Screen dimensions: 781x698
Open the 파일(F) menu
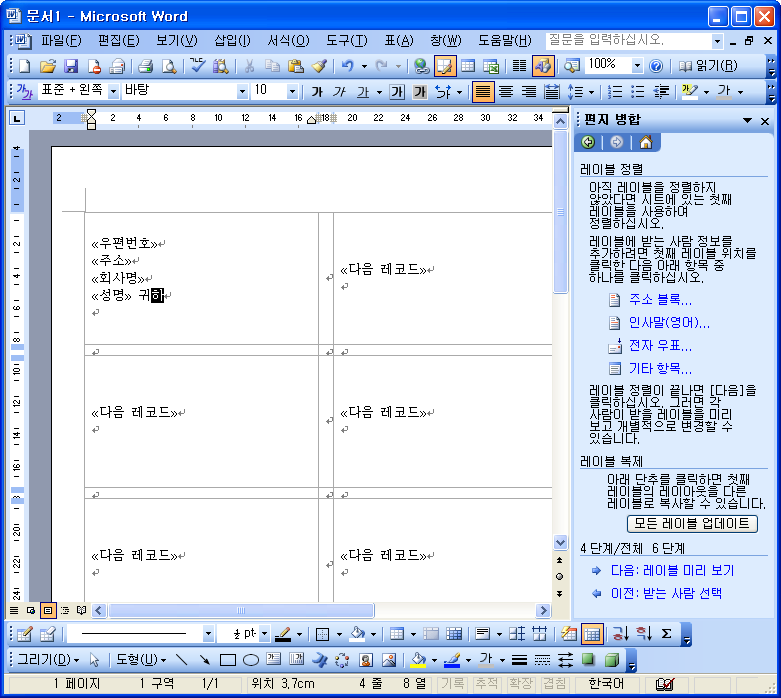[x=61, y=41]
